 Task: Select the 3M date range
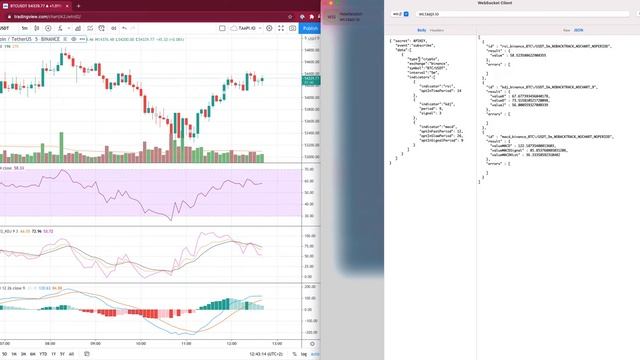click(23, 354)
